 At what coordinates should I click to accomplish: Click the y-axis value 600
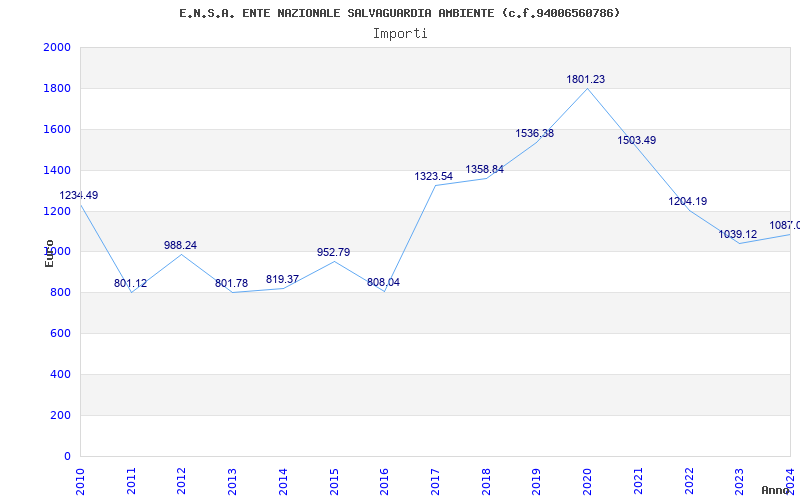tap(60, 334)
